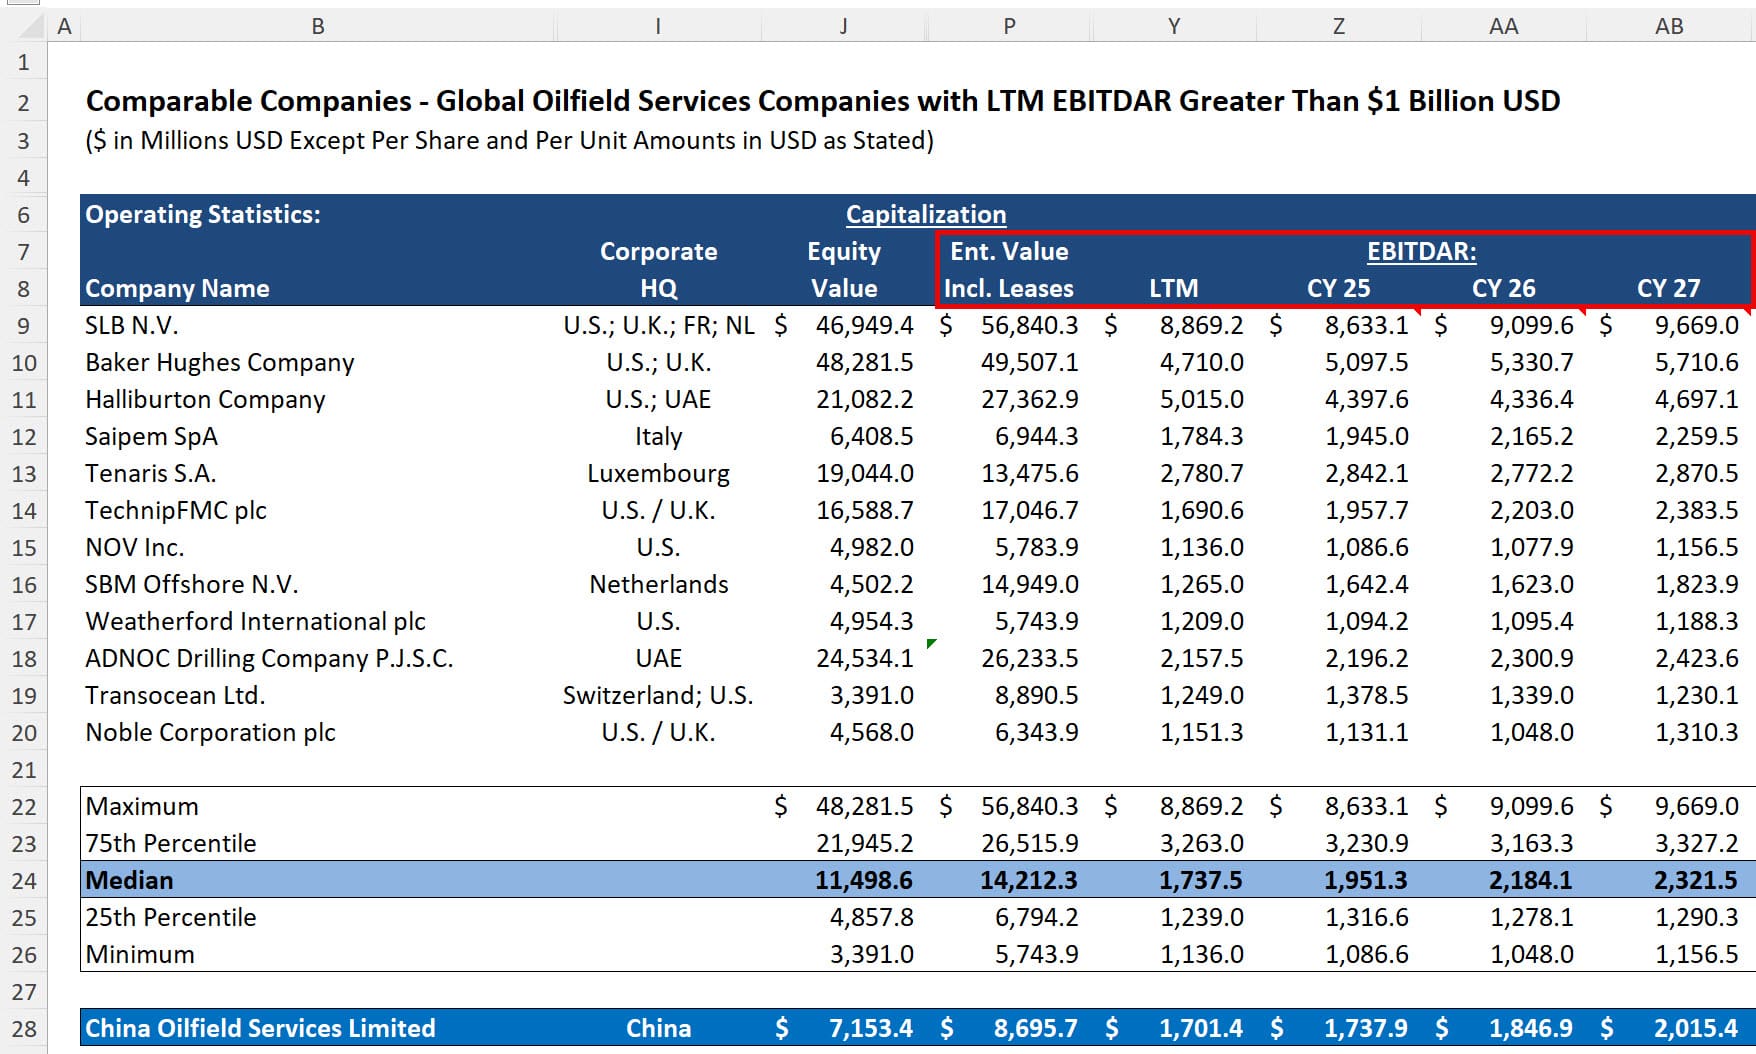
Task: Click the 'Luxembourg' HQ cell
Action: pyautogui.click(x=658, y=473)
